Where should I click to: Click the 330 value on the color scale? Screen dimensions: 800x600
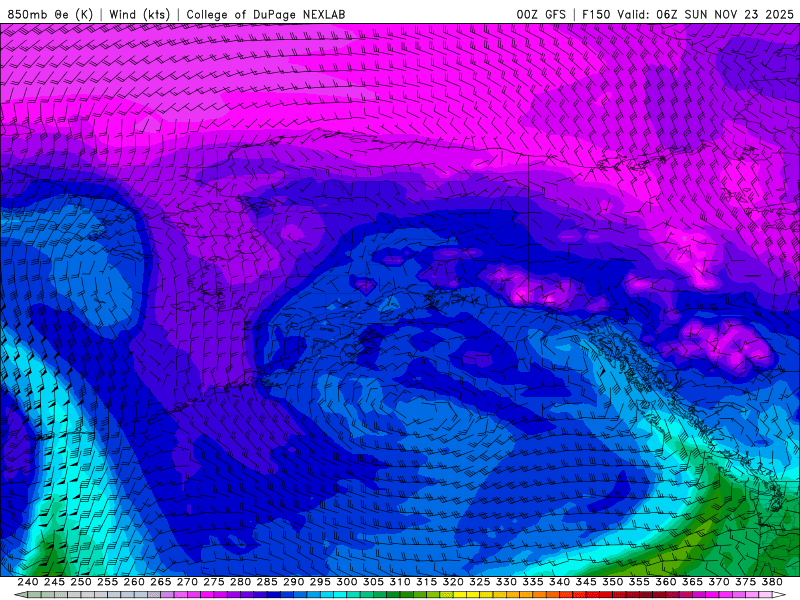coord(506,582)
